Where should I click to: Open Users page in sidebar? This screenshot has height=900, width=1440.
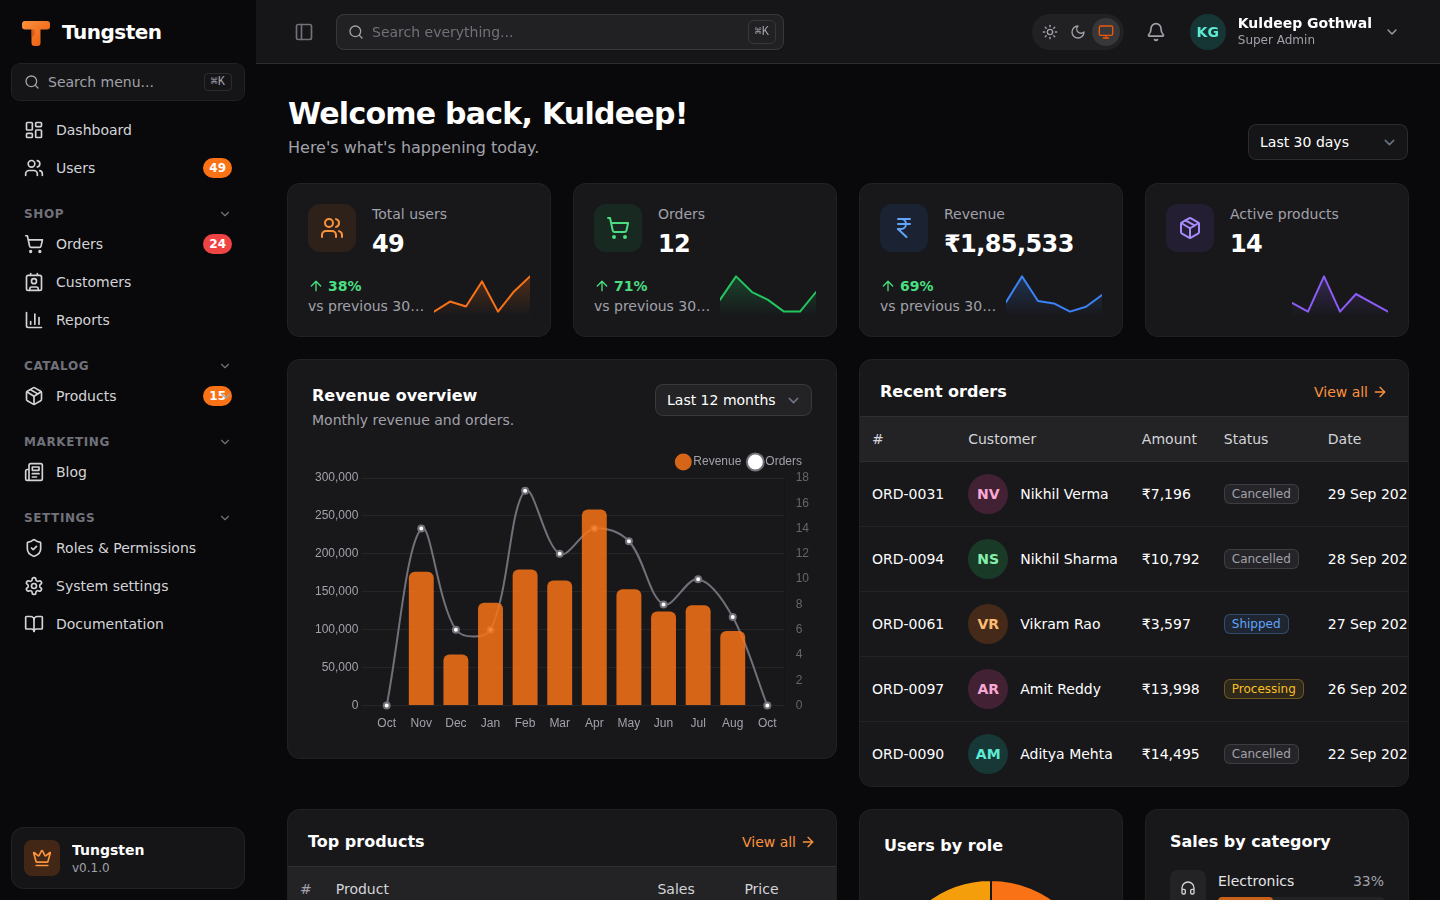point(128,168)
